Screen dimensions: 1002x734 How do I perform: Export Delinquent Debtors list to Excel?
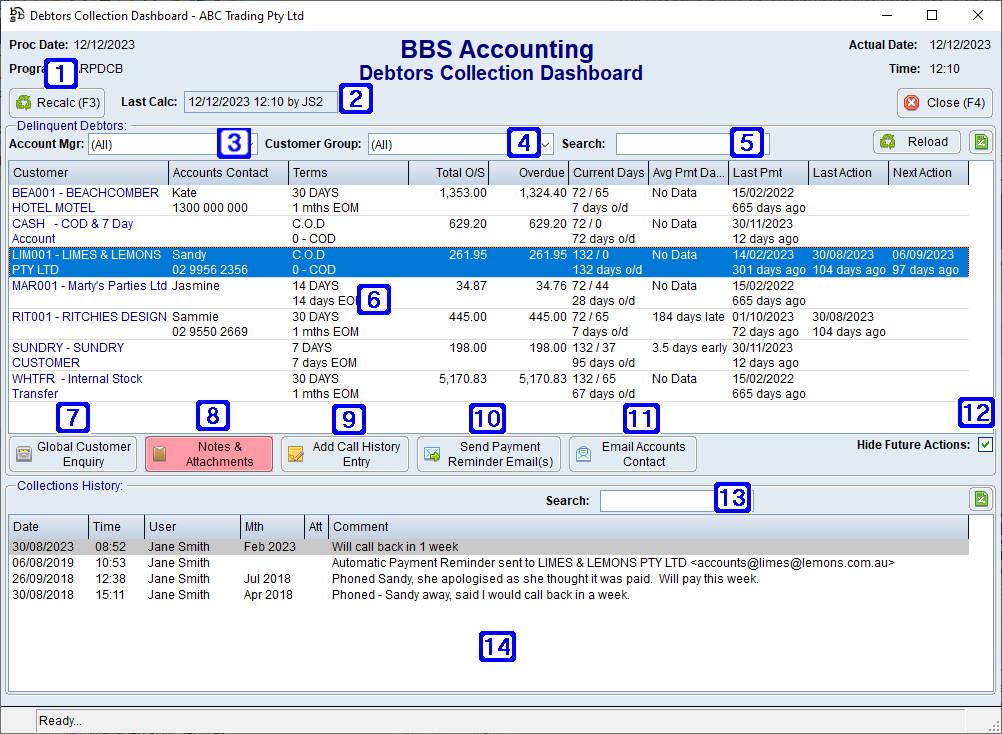pos(981,141)
